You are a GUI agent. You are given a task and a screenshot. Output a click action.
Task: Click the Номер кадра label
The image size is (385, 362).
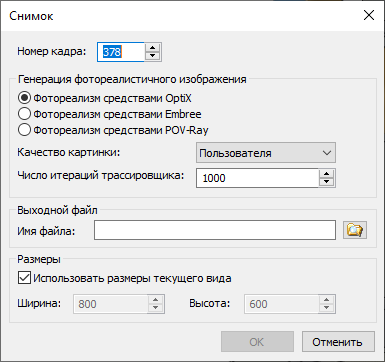(52, 51)
